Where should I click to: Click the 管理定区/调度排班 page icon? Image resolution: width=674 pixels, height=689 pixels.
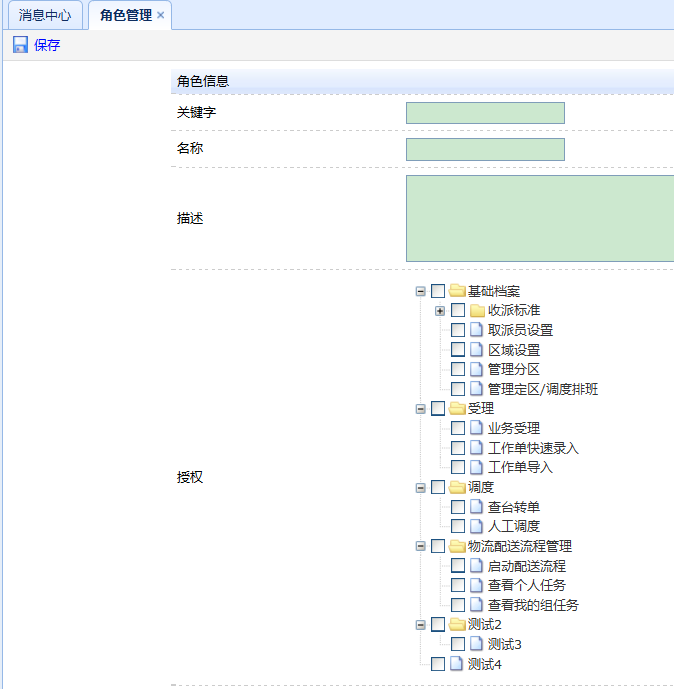[x=476, y=388]
